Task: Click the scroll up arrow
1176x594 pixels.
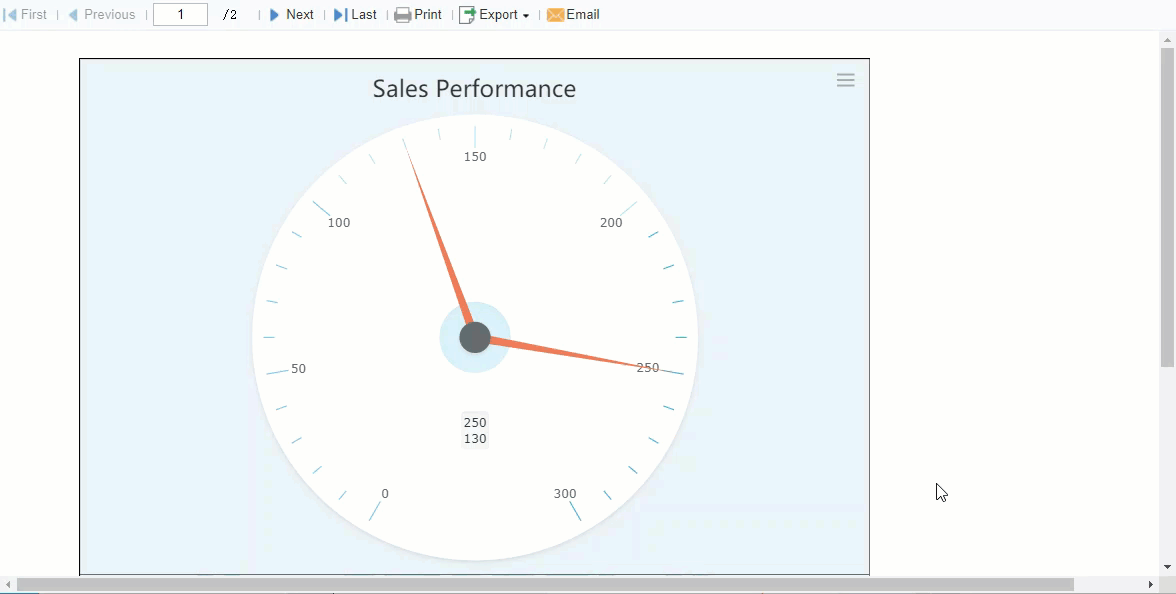Action: coord(1167,40)
